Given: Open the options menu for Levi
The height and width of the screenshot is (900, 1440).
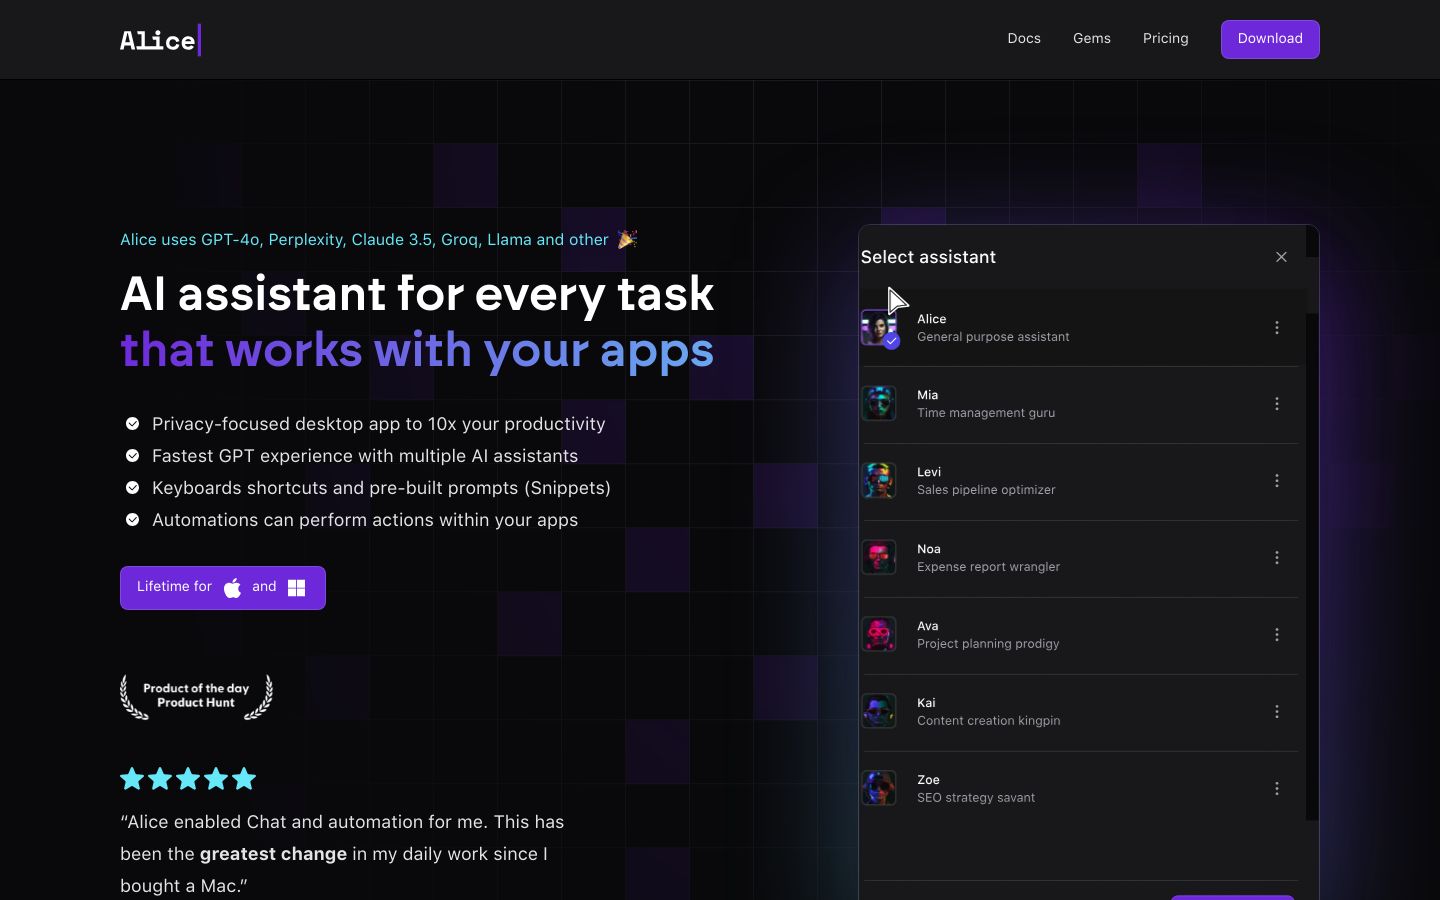Looking at the screenshot, I should 1277,481.
